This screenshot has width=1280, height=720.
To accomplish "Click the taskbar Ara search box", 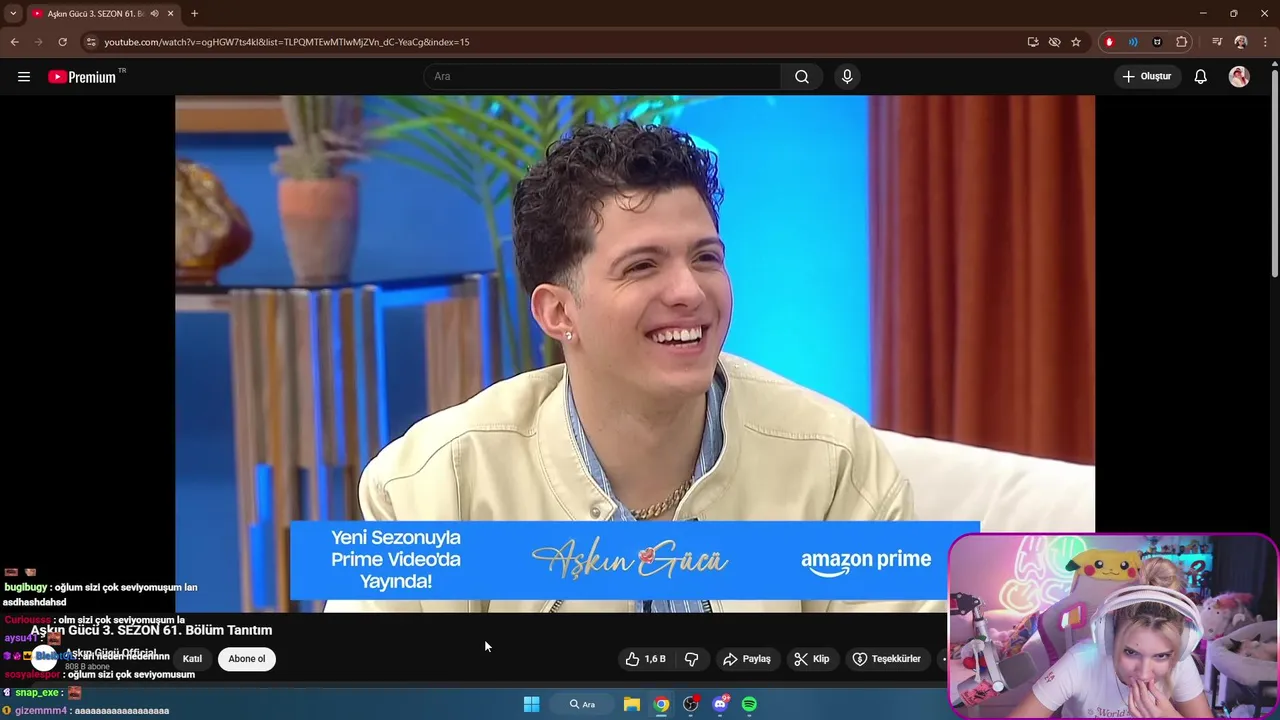I will [583, 704].
